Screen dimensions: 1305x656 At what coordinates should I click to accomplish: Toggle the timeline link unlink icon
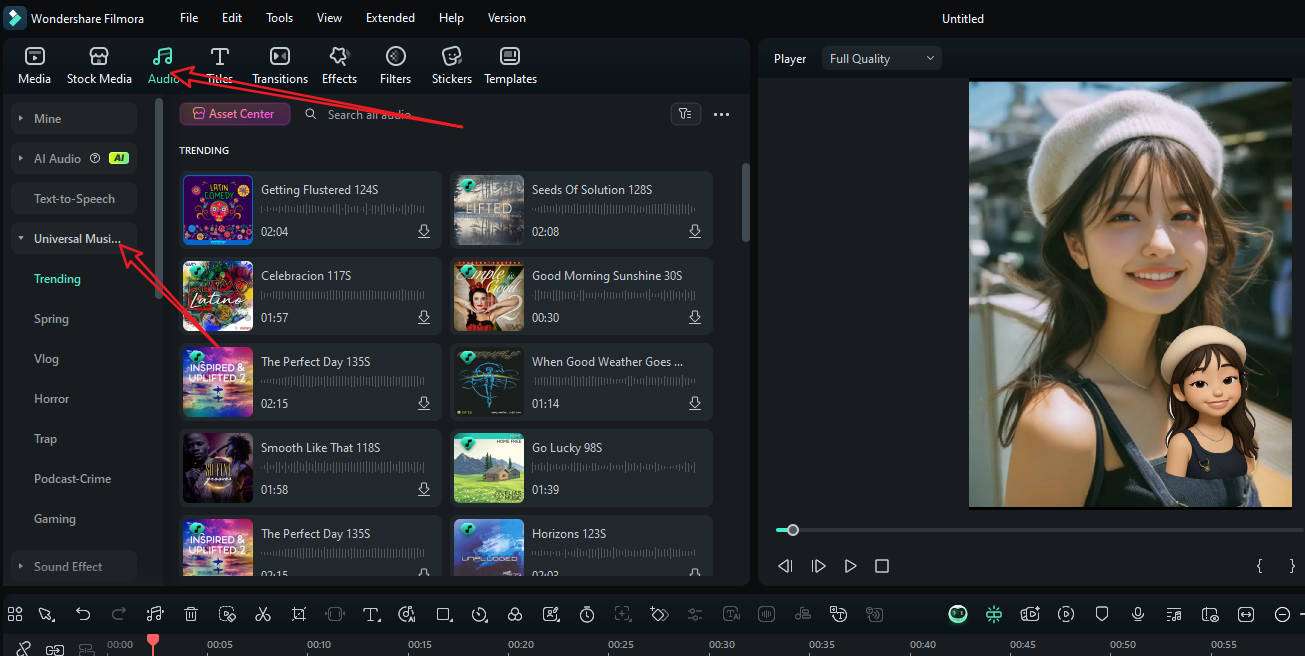[23, 648]
